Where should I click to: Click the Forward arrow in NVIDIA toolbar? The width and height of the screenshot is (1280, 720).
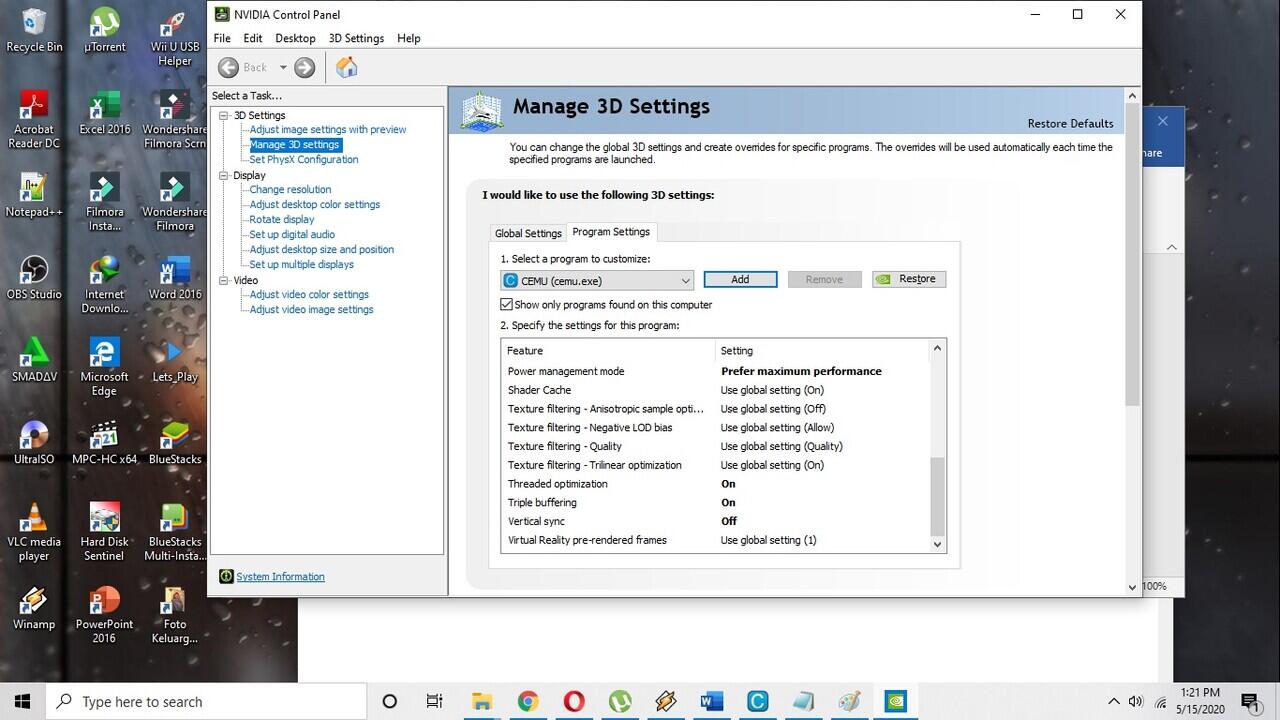[x=305, y=67]
